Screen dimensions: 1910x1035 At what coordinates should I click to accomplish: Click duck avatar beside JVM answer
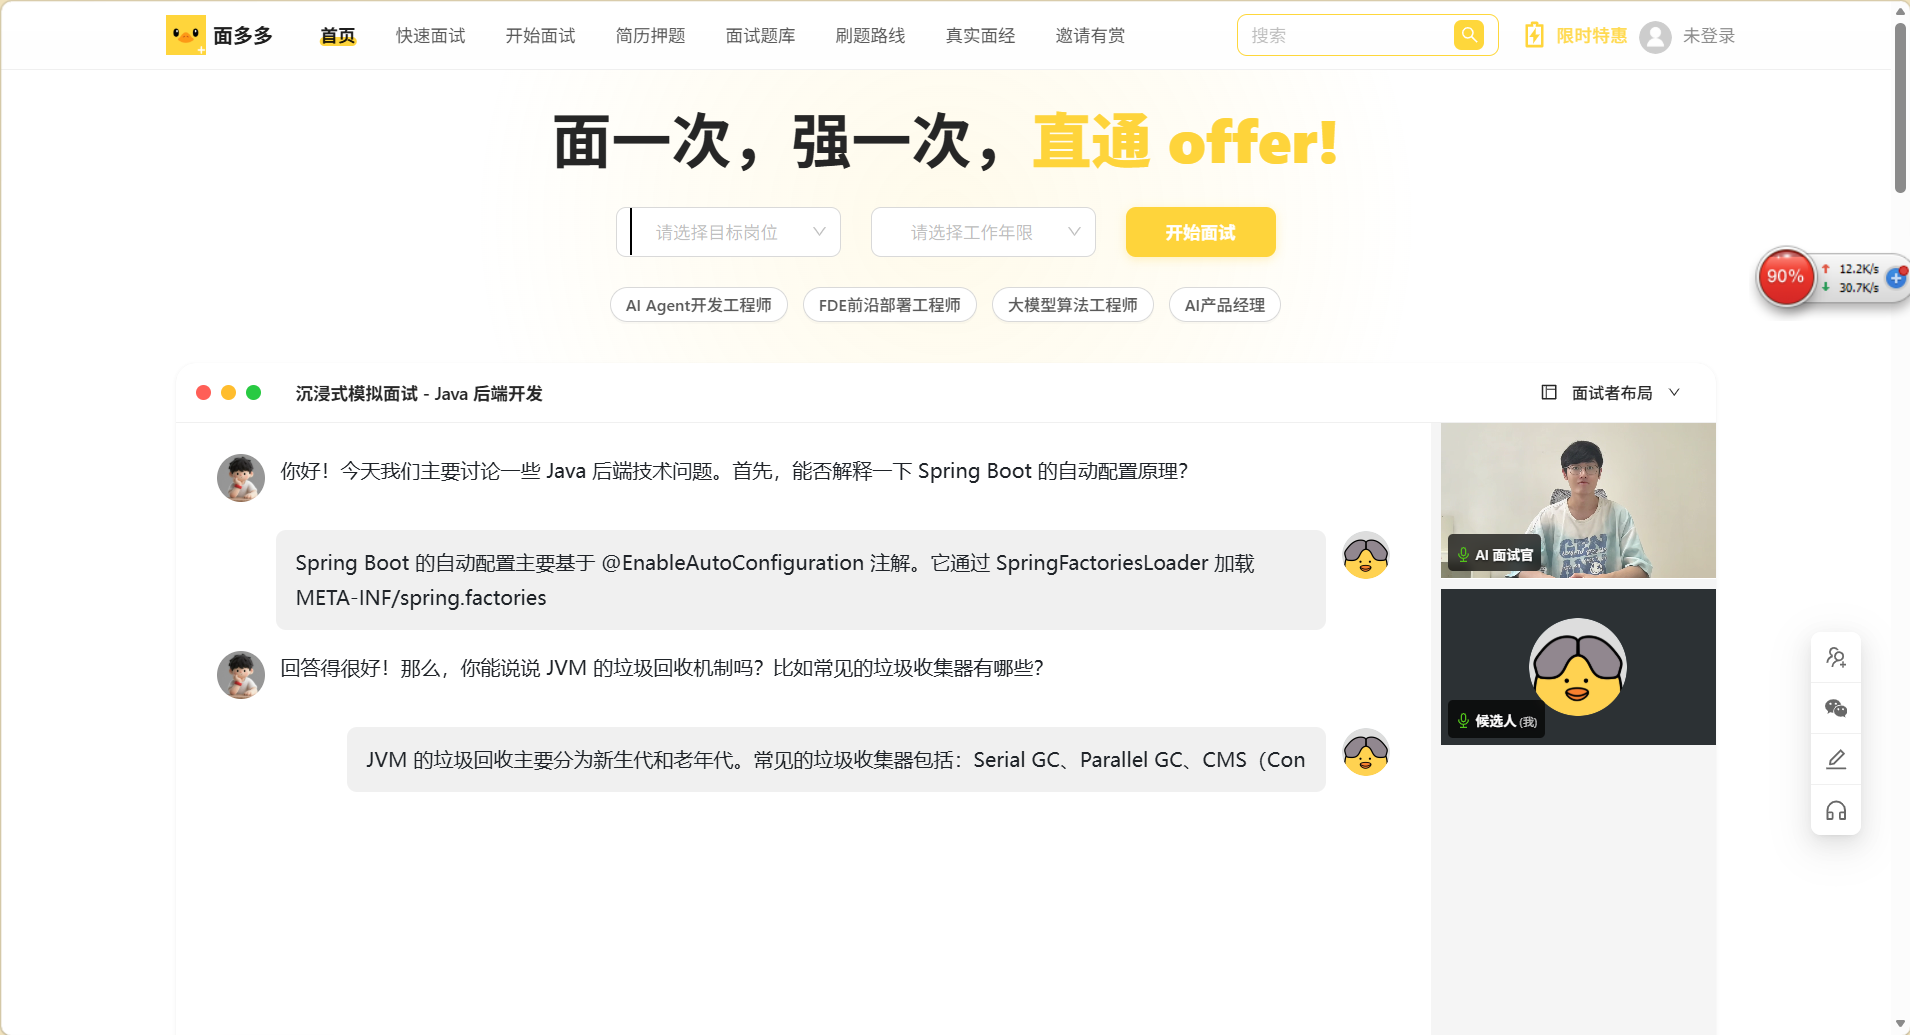coord(1366,752)
